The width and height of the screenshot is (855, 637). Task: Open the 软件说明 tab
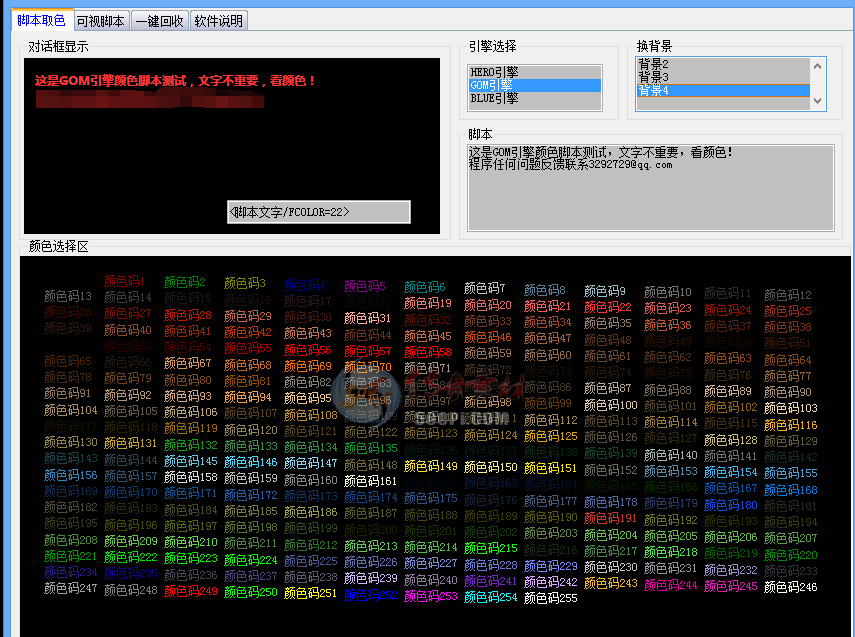point(219,21)
